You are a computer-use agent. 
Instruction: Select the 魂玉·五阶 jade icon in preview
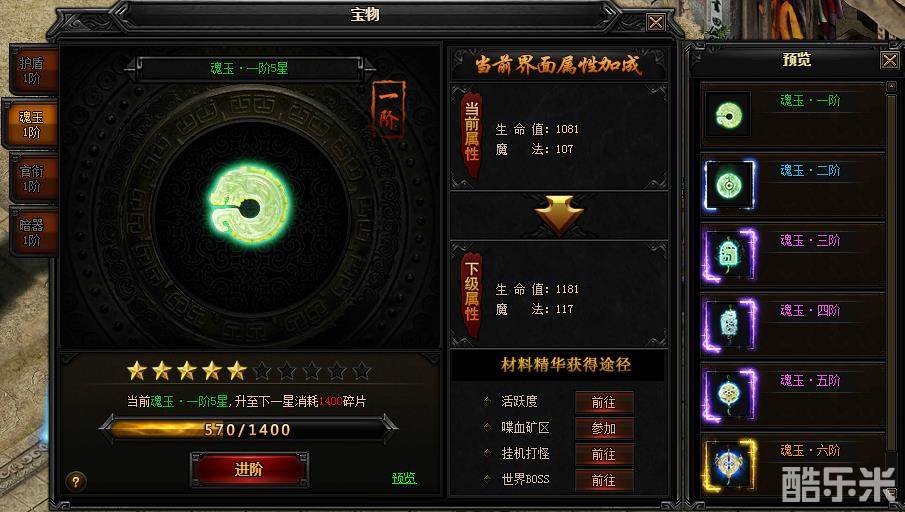click(x=729, y=395)
